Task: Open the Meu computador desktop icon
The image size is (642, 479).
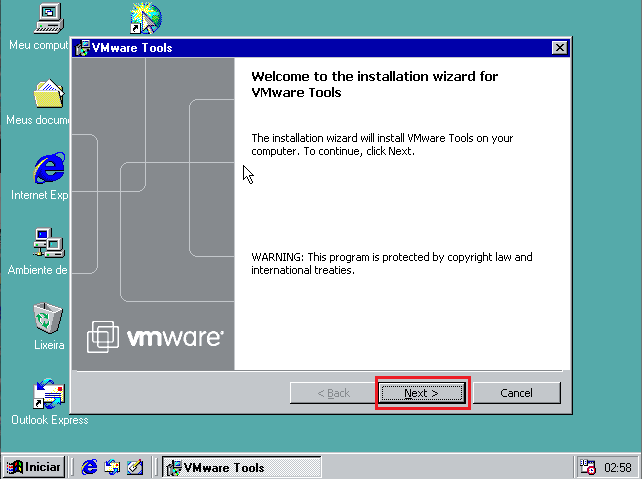Action: click(x=49, y=18)
